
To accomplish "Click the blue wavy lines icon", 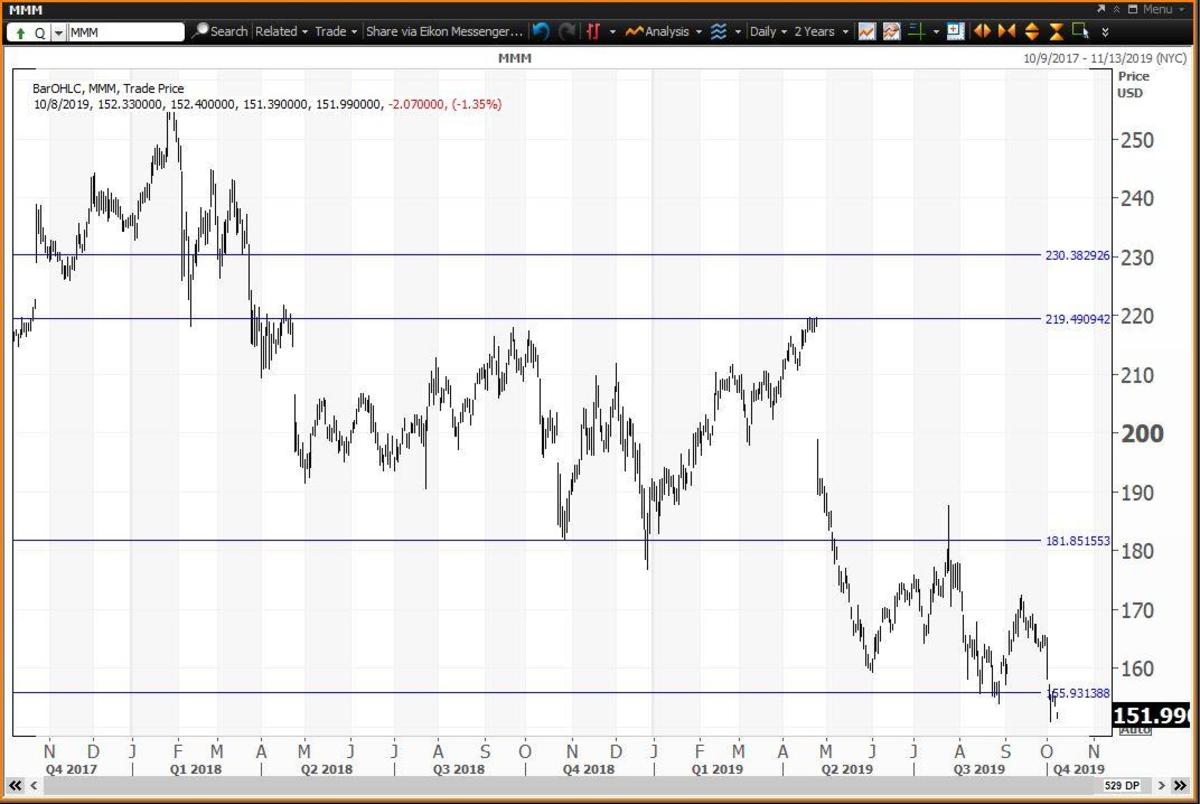I will 717,31.
